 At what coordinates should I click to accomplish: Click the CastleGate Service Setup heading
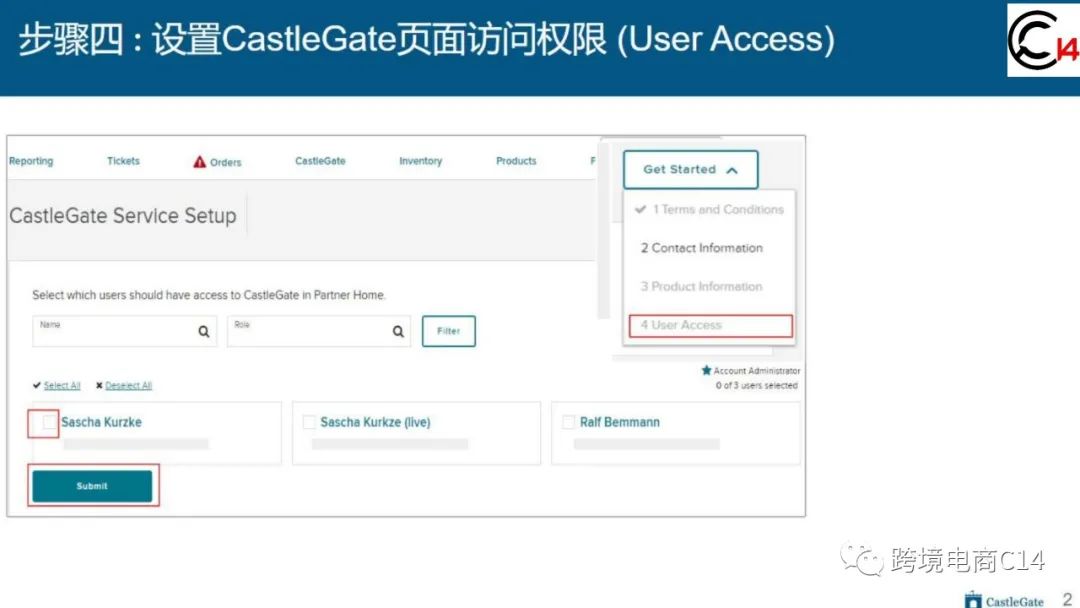click(x=123, y=216)
